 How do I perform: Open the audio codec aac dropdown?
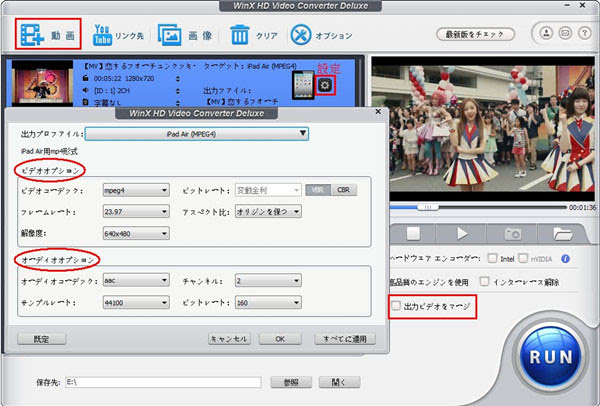[x=136, y=280]
